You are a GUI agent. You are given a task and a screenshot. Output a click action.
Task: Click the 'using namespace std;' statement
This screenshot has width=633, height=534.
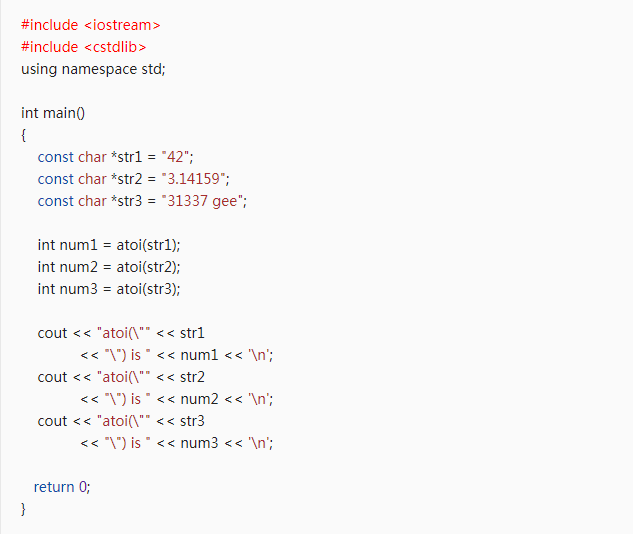coord(93,69)
